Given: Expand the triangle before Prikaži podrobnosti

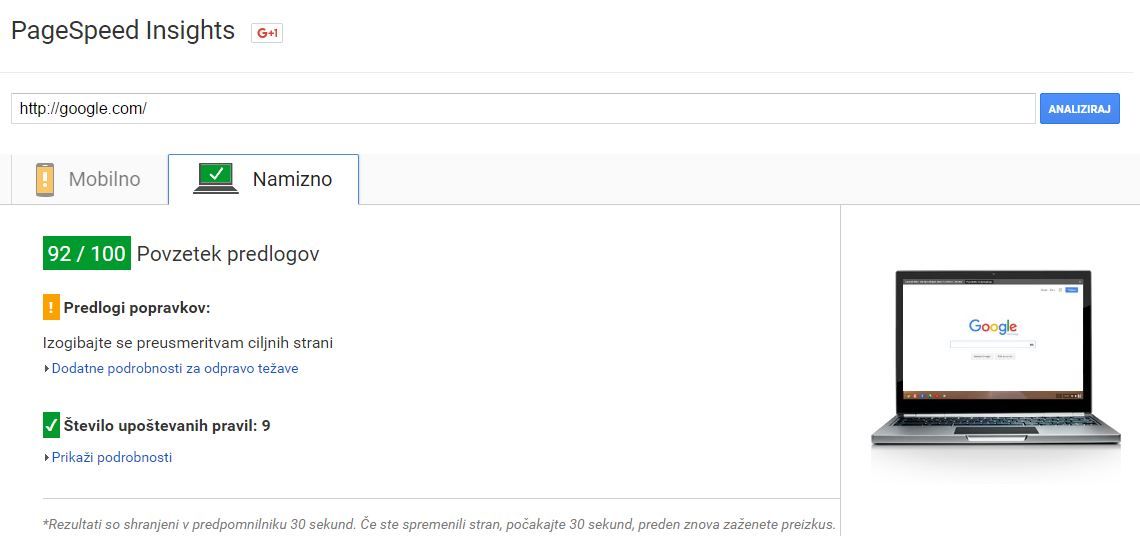Looking at the screenshot, I should pyautogui.click(x=46, y=458).
